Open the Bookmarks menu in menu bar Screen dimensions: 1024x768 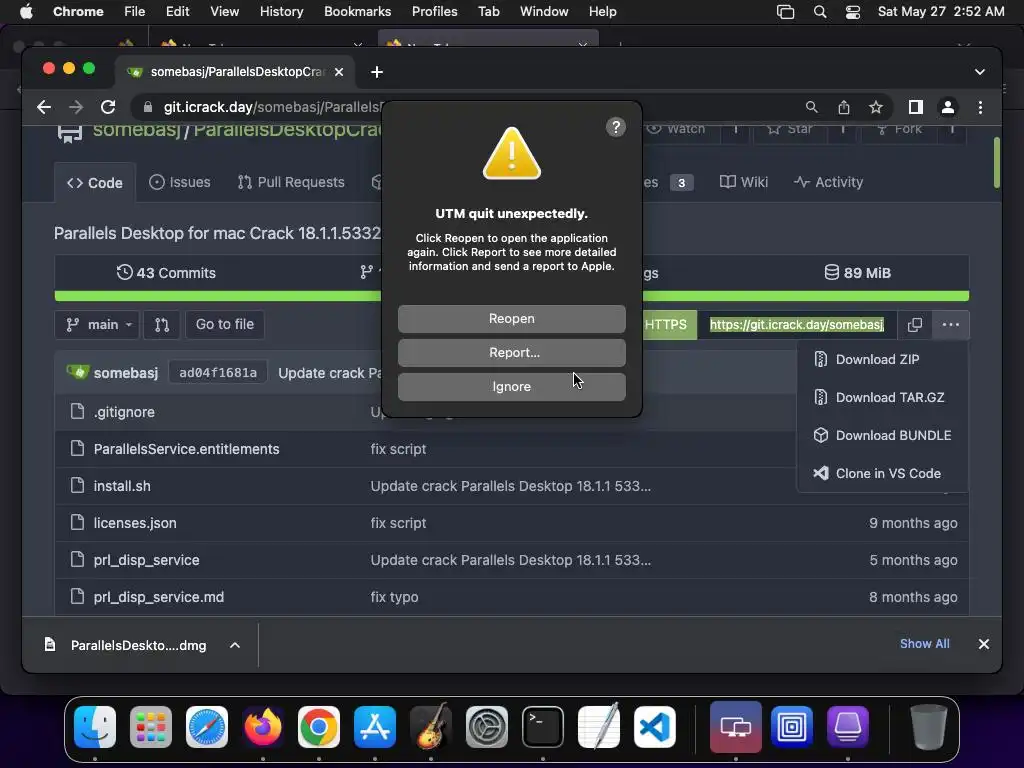pos(357,12)
